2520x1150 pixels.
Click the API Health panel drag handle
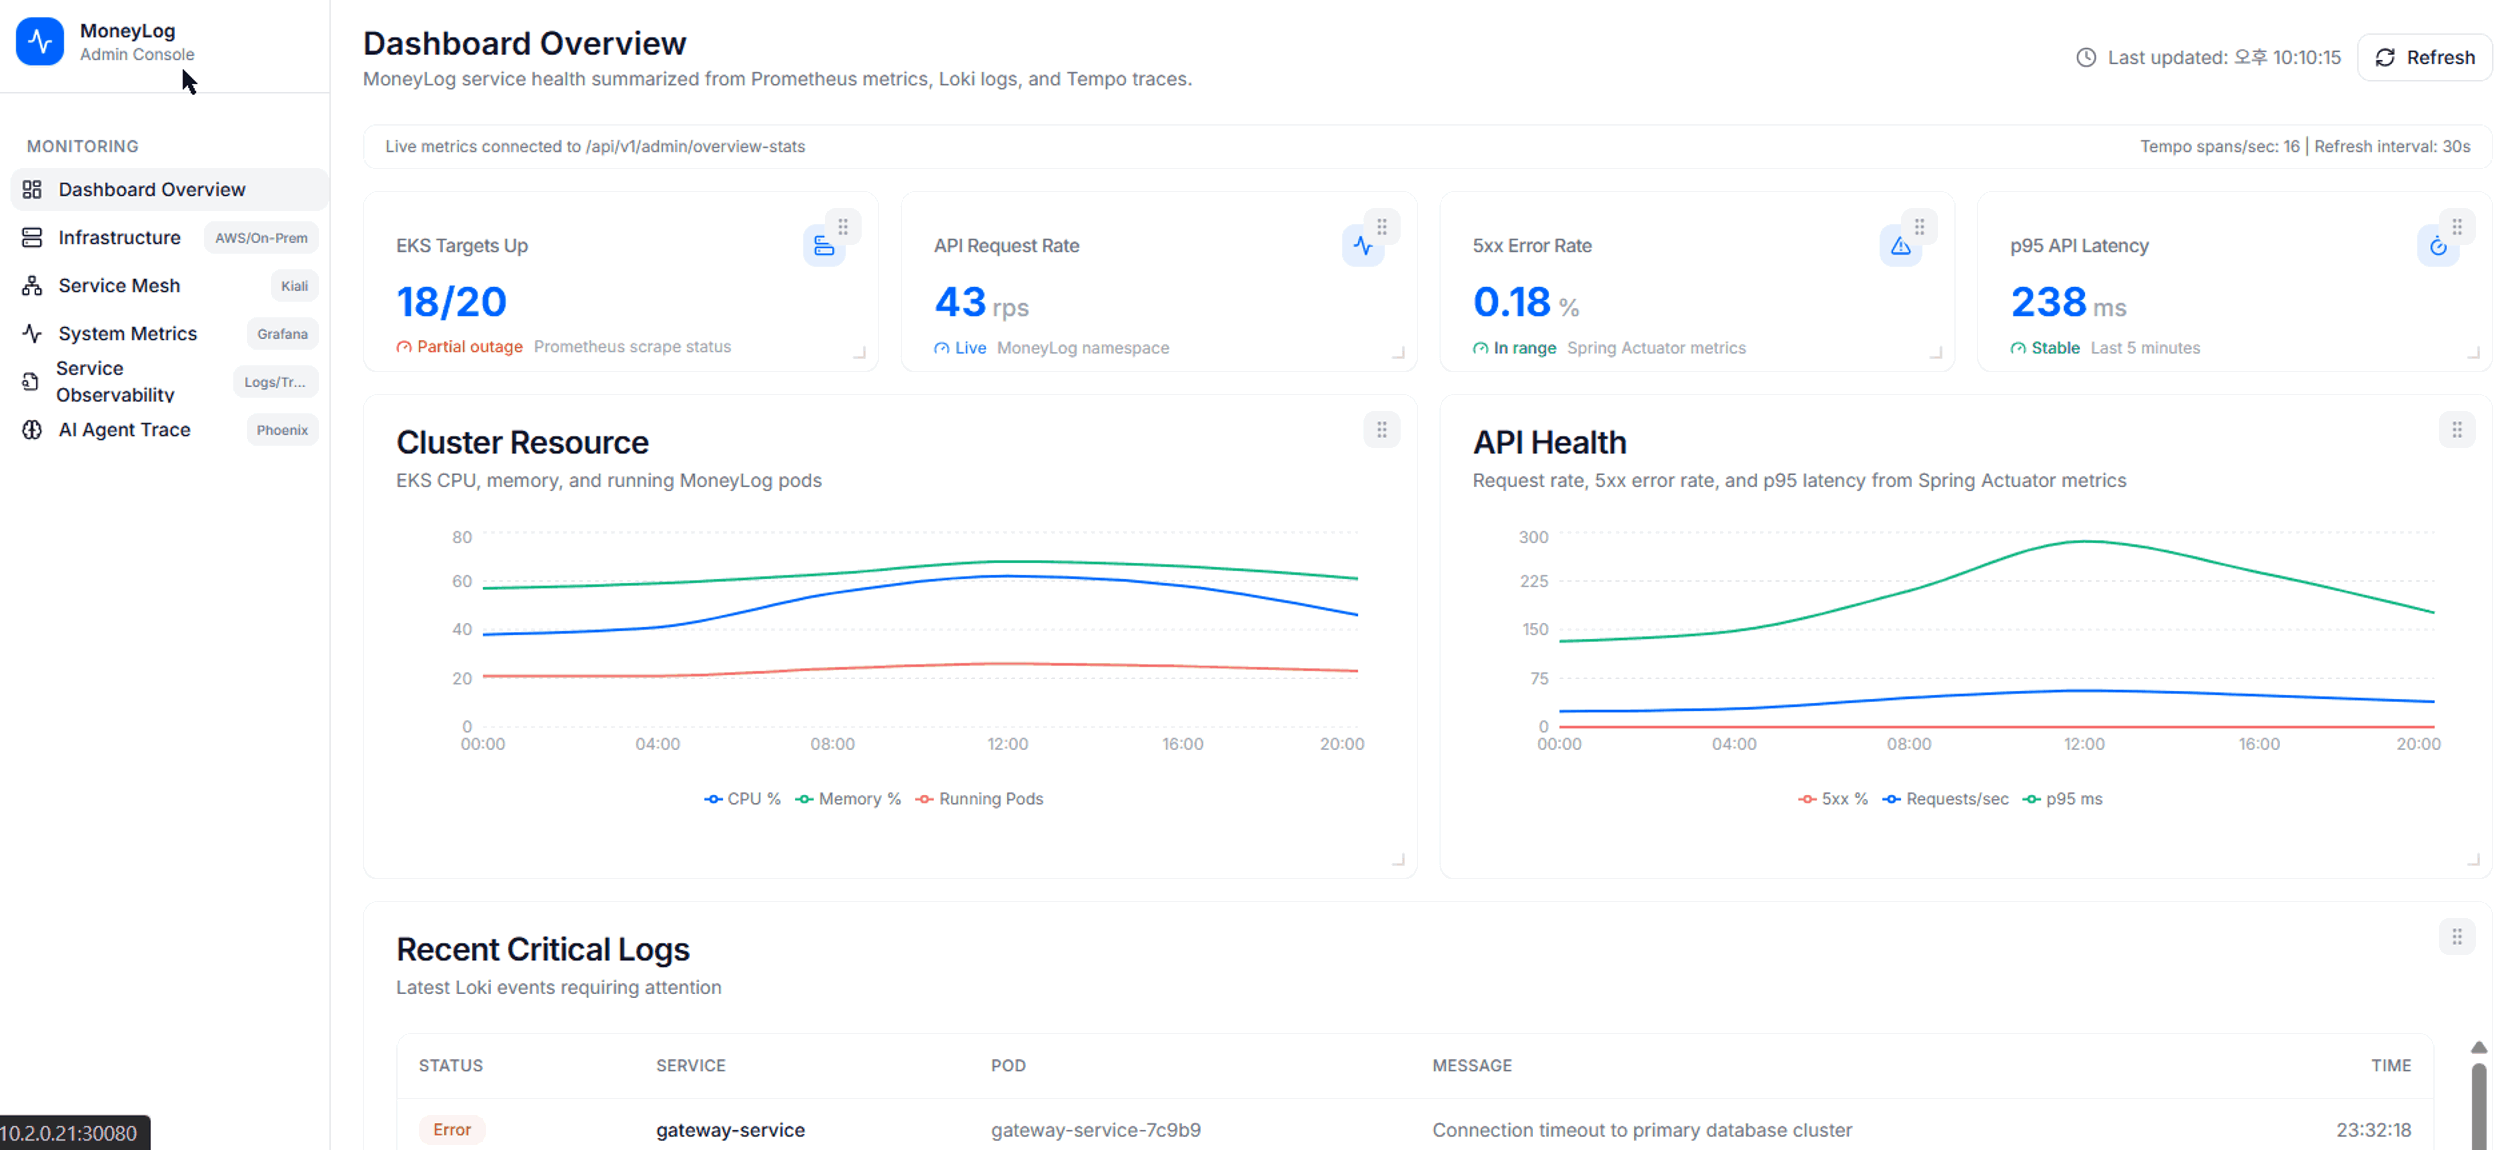(2457, 430)
